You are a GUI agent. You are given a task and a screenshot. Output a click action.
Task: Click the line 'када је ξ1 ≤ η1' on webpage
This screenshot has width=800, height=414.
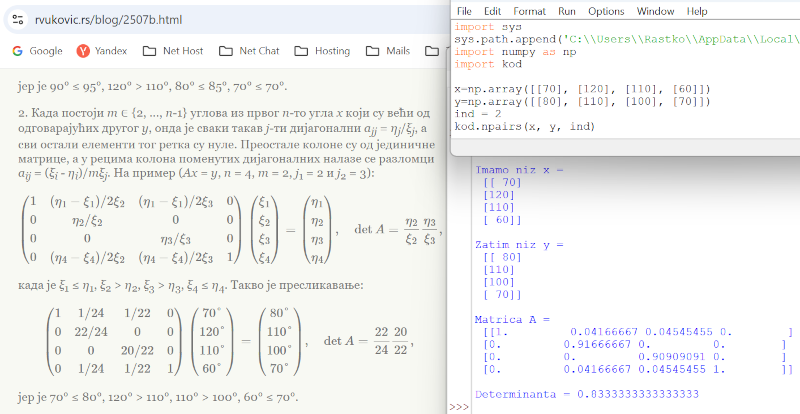(190, 286)
